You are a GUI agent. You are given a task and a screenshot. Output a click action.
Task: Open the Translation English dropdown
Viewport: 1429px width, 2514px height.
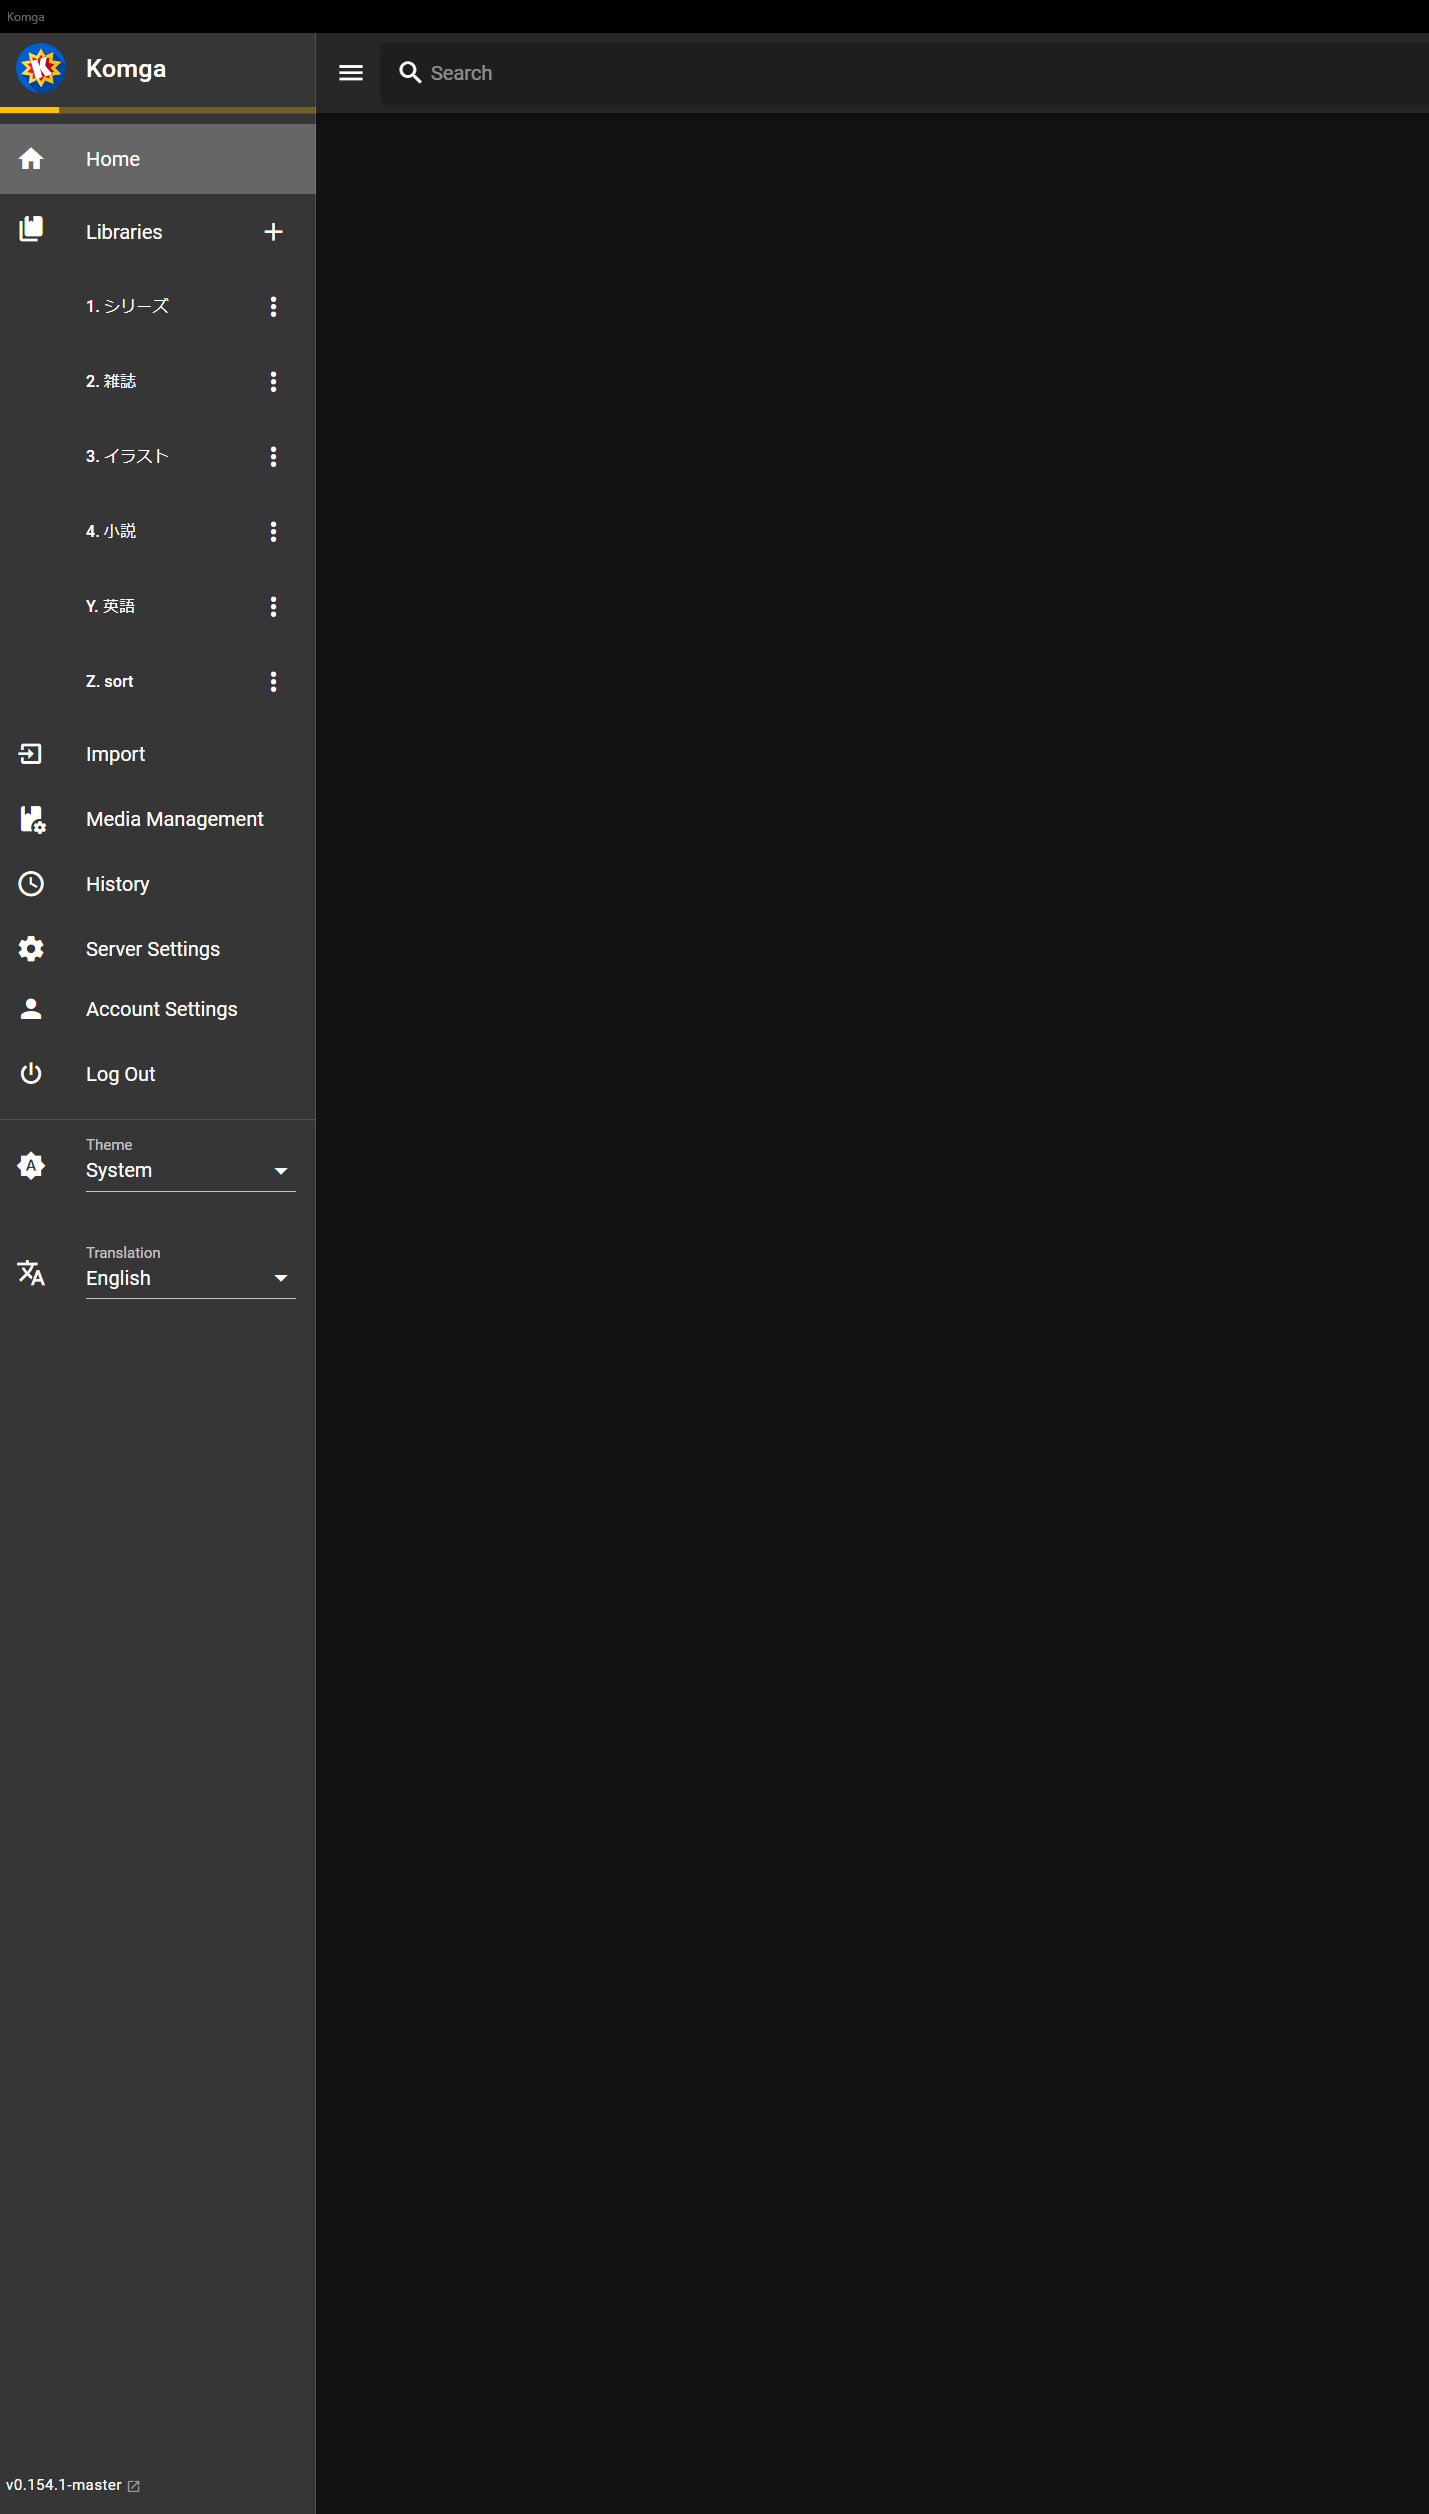click(190, 1277)
